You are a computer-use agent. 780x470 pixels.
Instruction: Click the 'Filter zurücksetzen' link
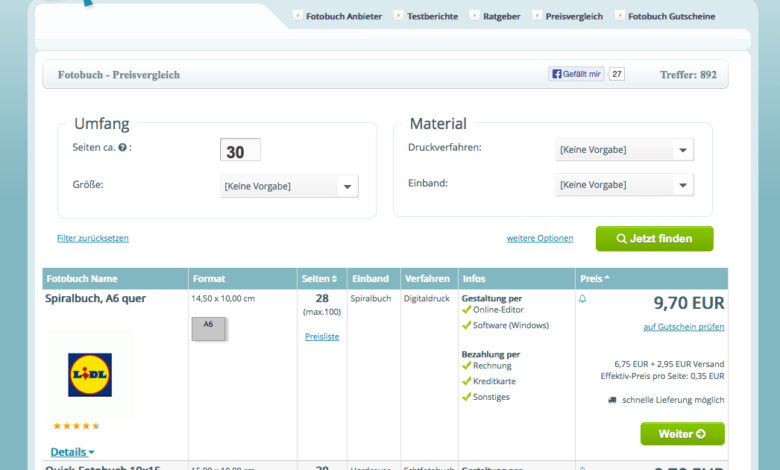93,238
